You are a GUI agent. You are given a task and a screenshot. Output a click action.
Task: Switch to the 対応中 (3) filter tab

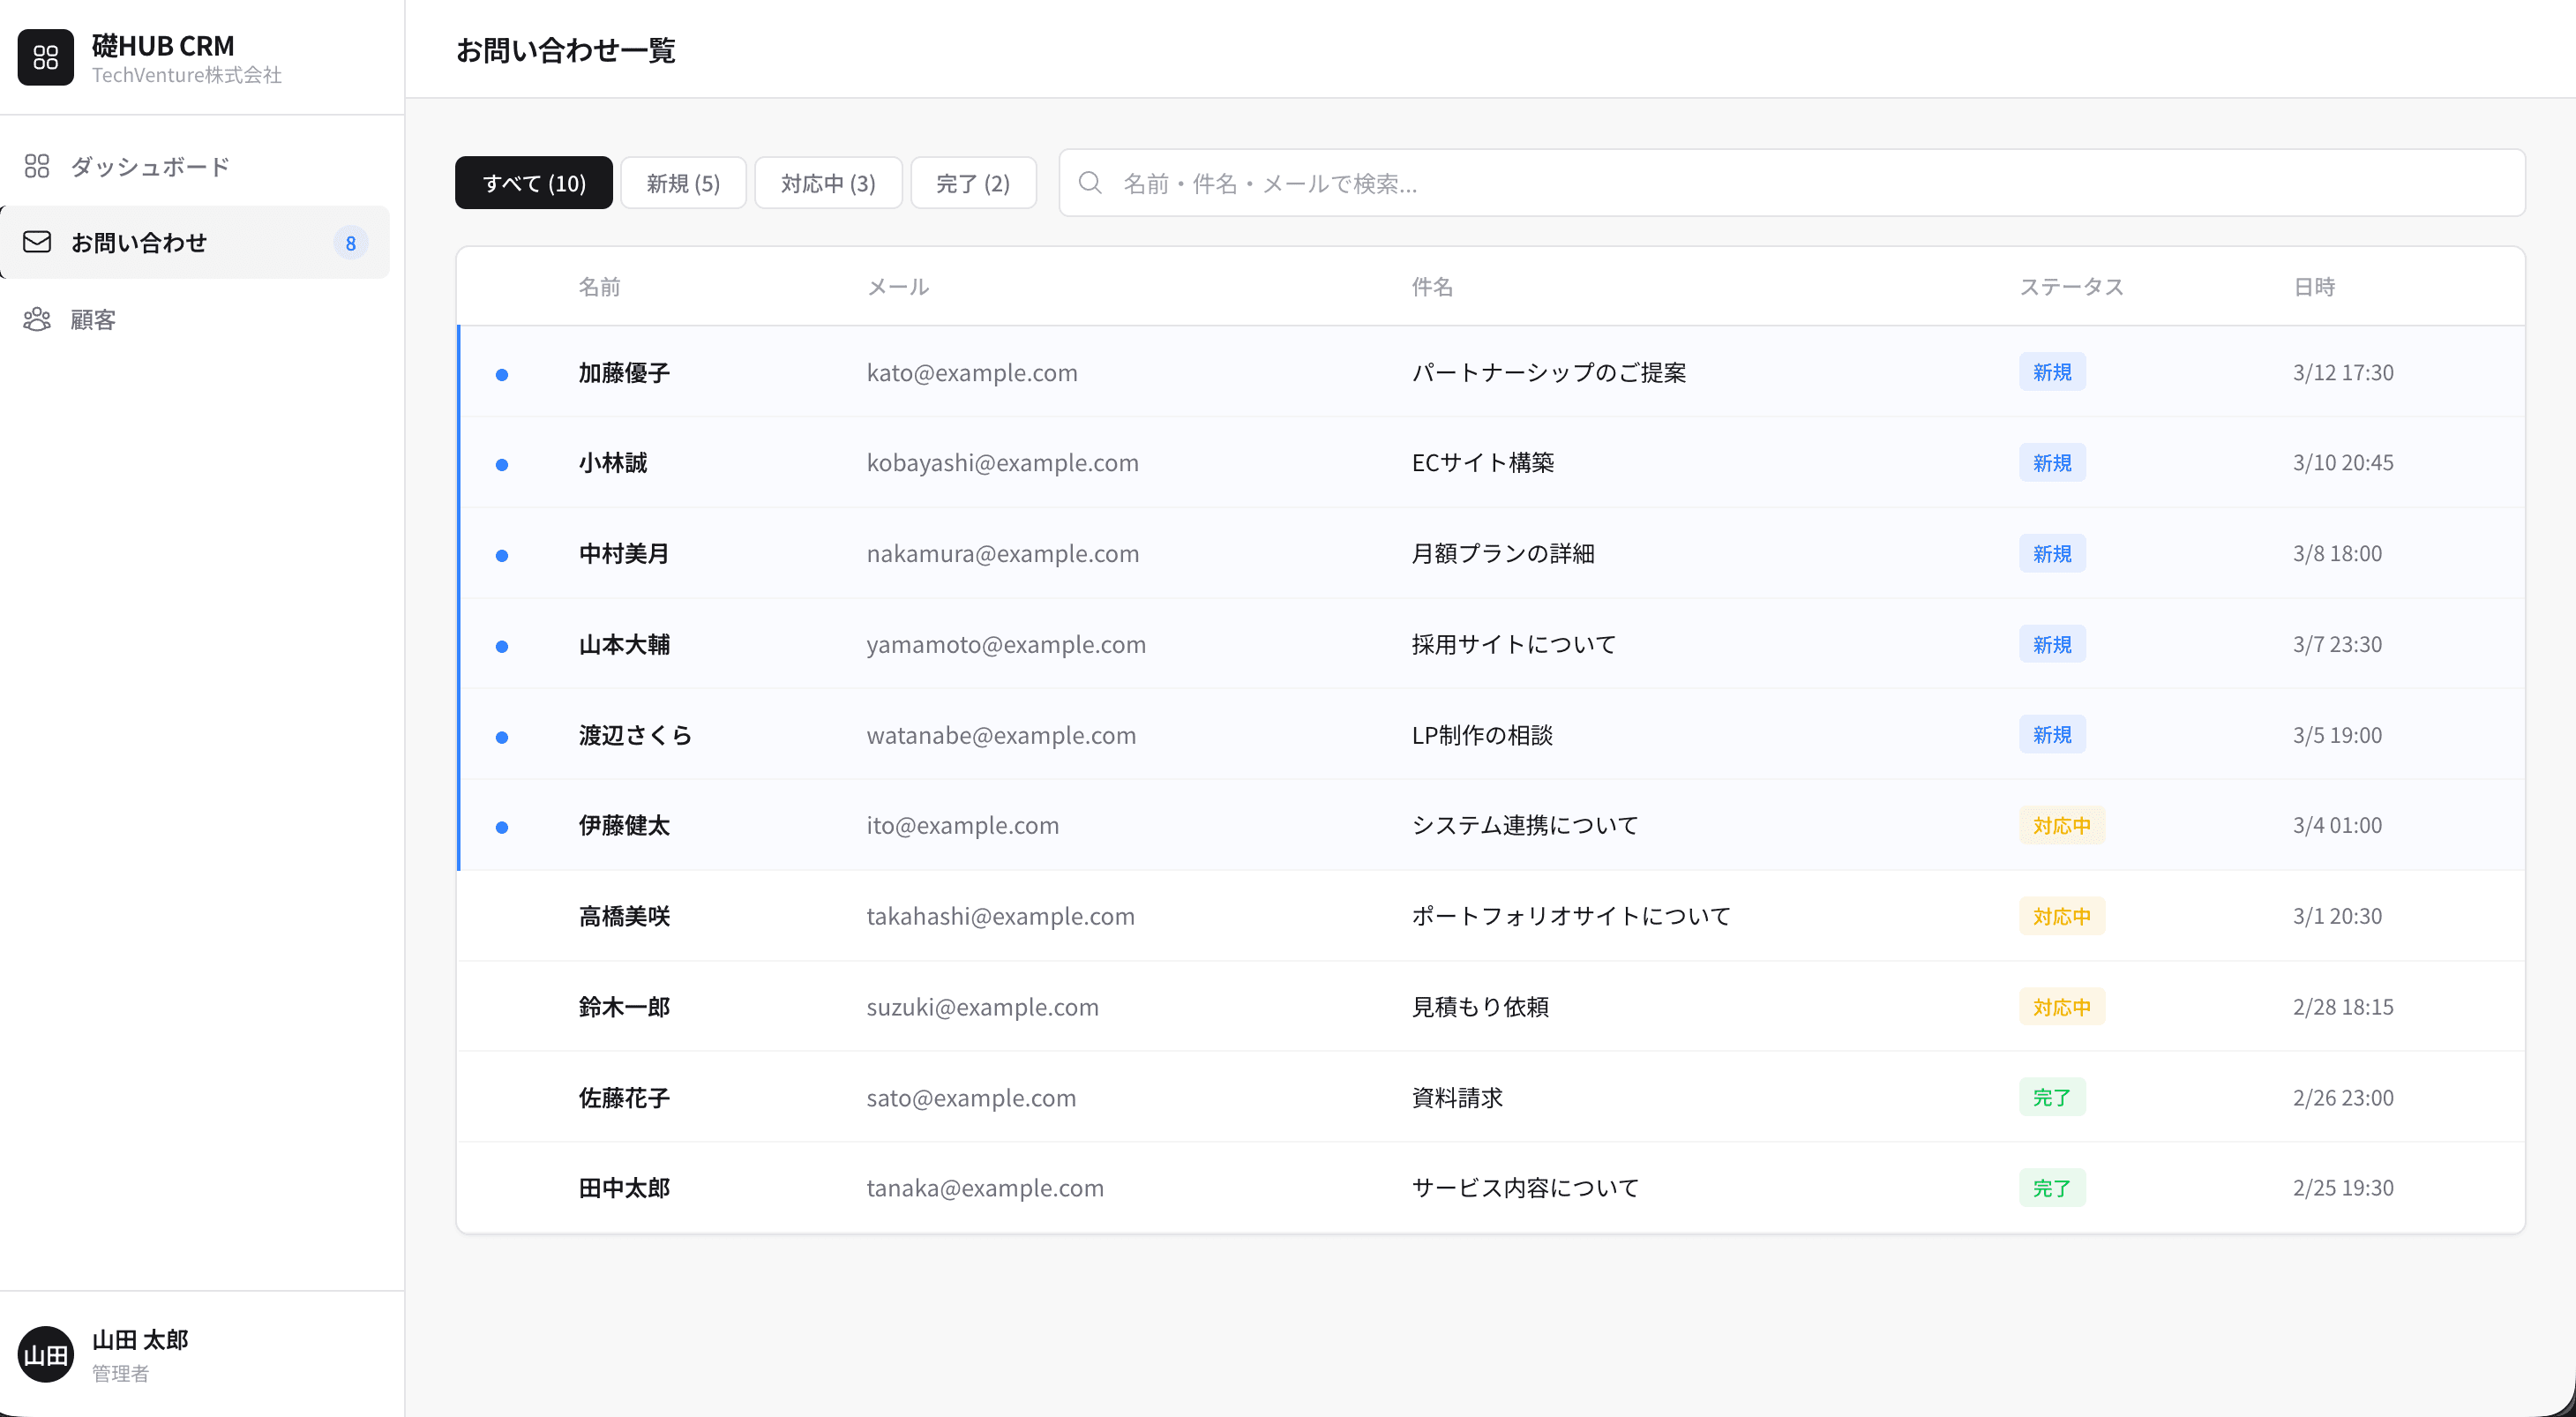[x=828, y=183]
